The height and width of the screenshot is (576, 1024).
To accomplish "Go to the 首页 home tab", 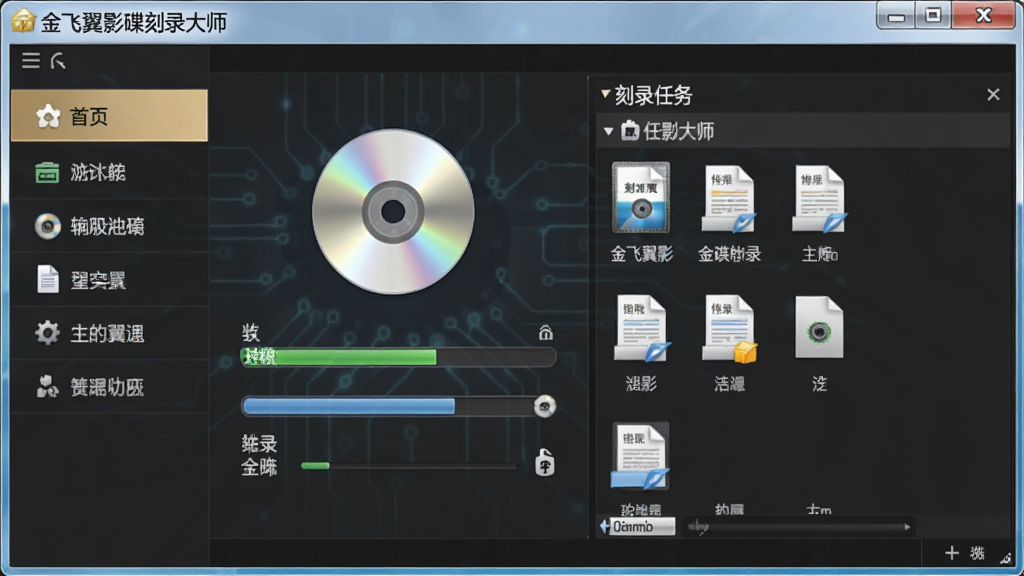I will [x=109, y=116].
